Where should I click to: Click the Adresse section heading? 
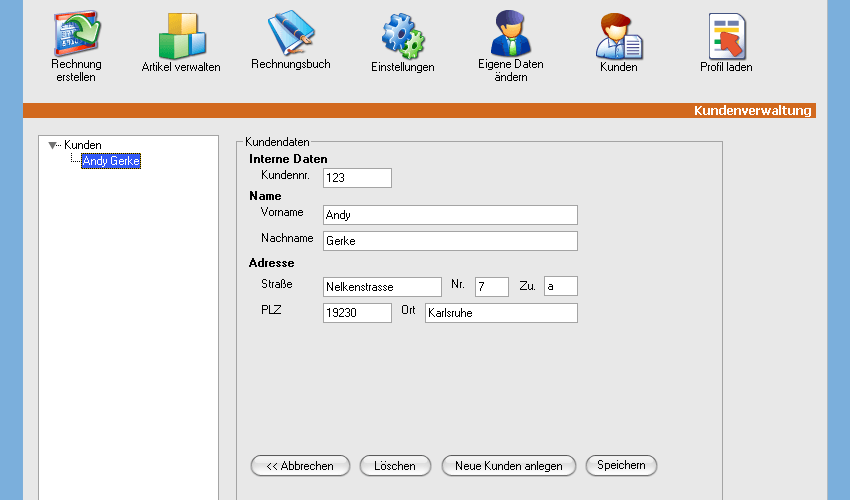[271, 263]
